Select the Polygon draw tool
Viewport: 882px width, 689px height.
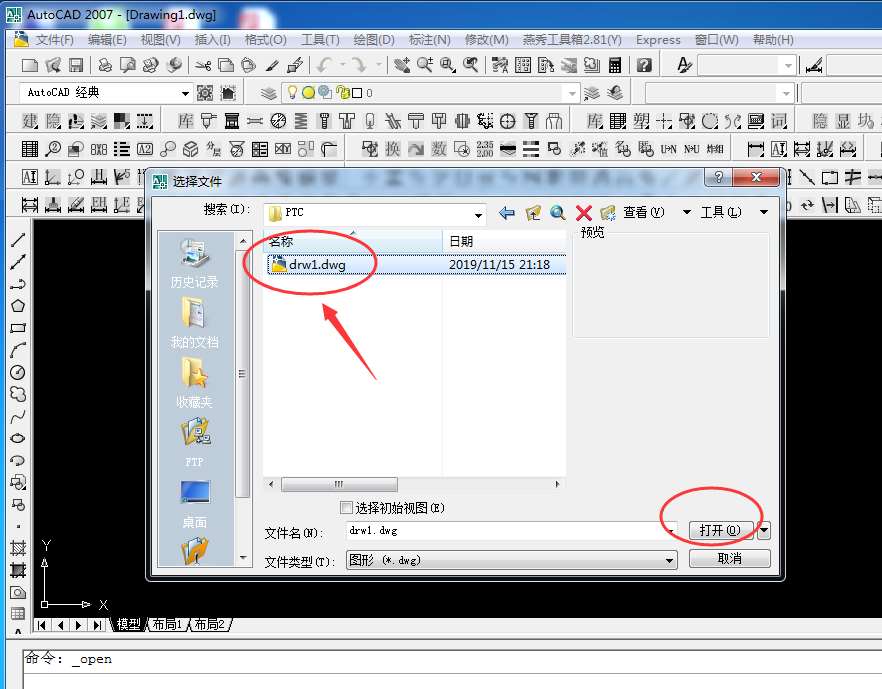[x=18, y=306]
